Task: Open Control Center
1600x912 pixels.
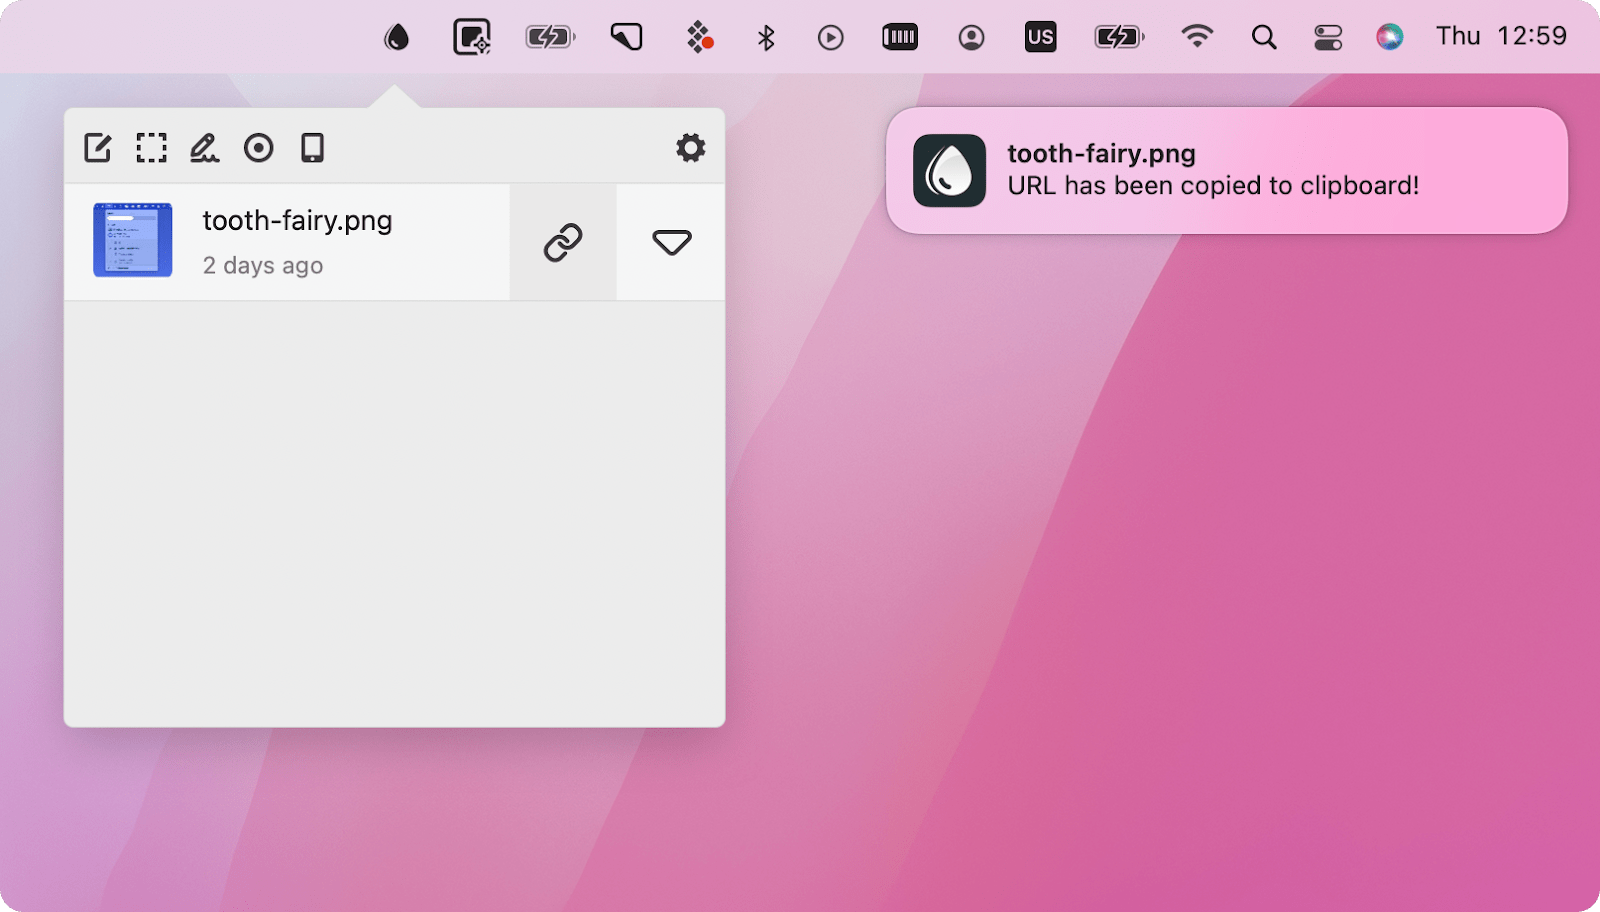Action: [x=1328, y=38]
